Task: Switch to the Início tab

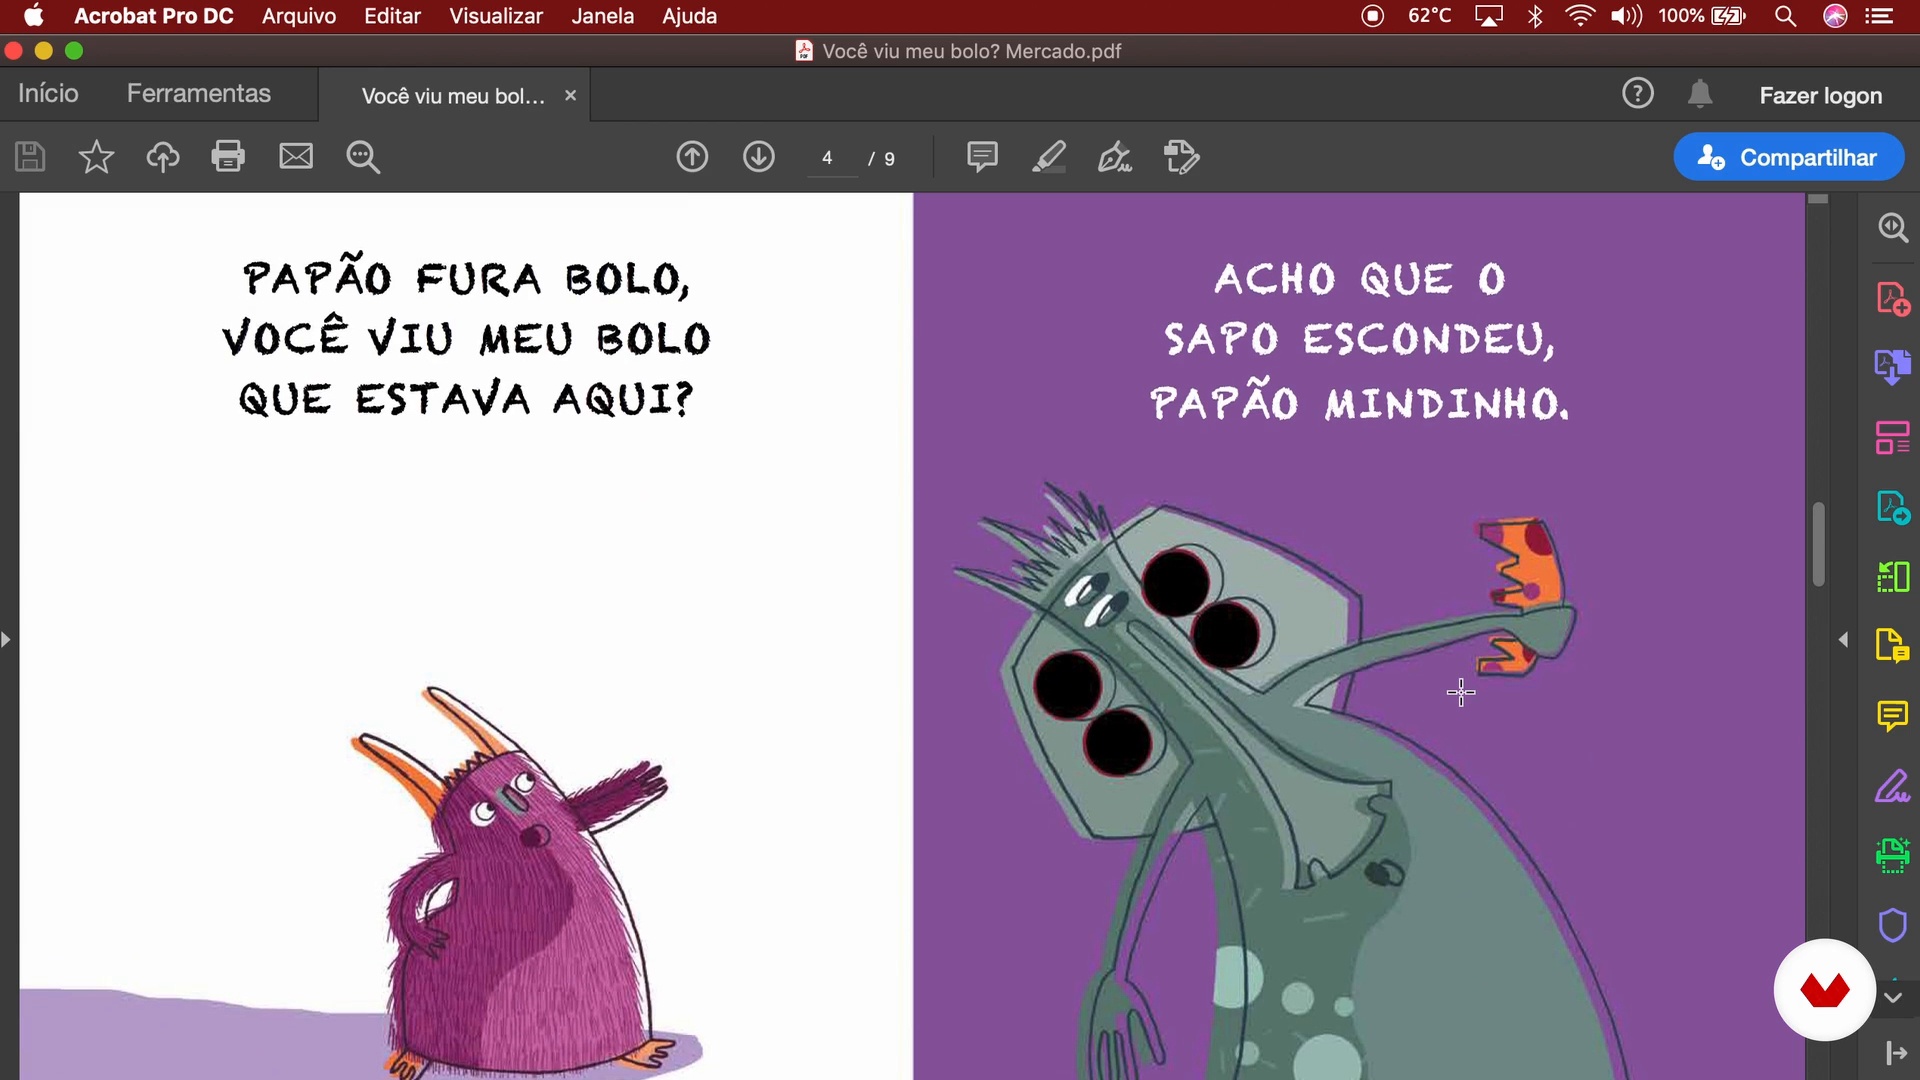Action: click(x=48, y=94)
